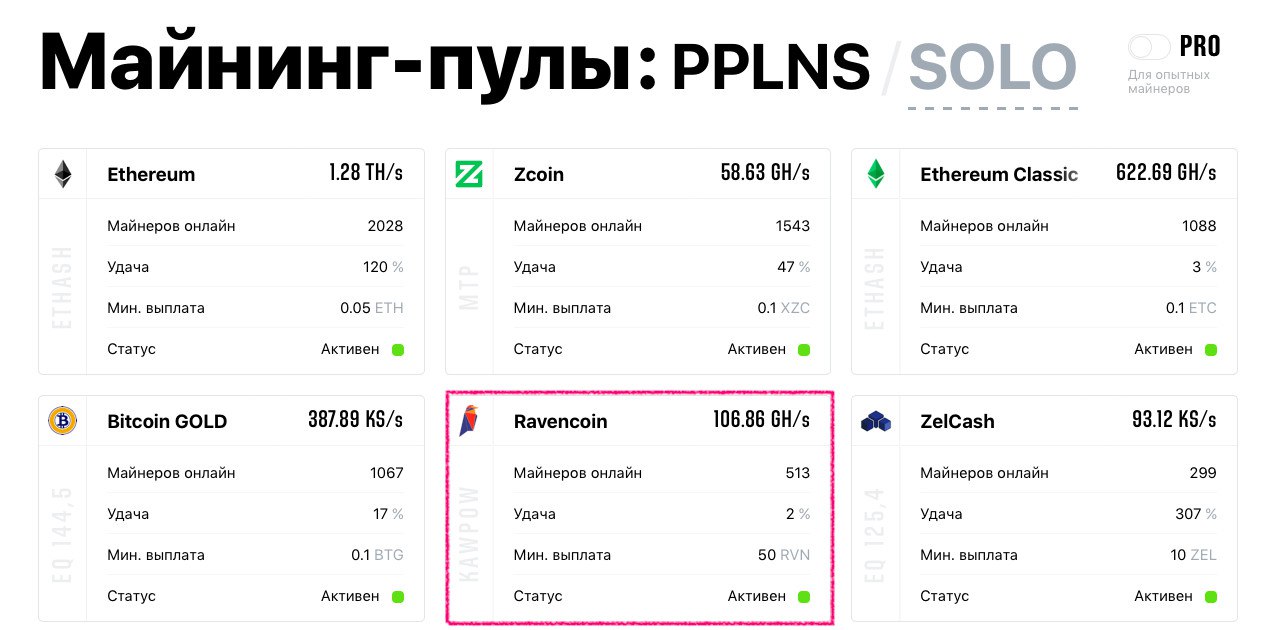Click the green status dot in the Ravencoin card
Image resolution: width=1268 pixels, height=630 pixels.
click(x=804, y=597)
